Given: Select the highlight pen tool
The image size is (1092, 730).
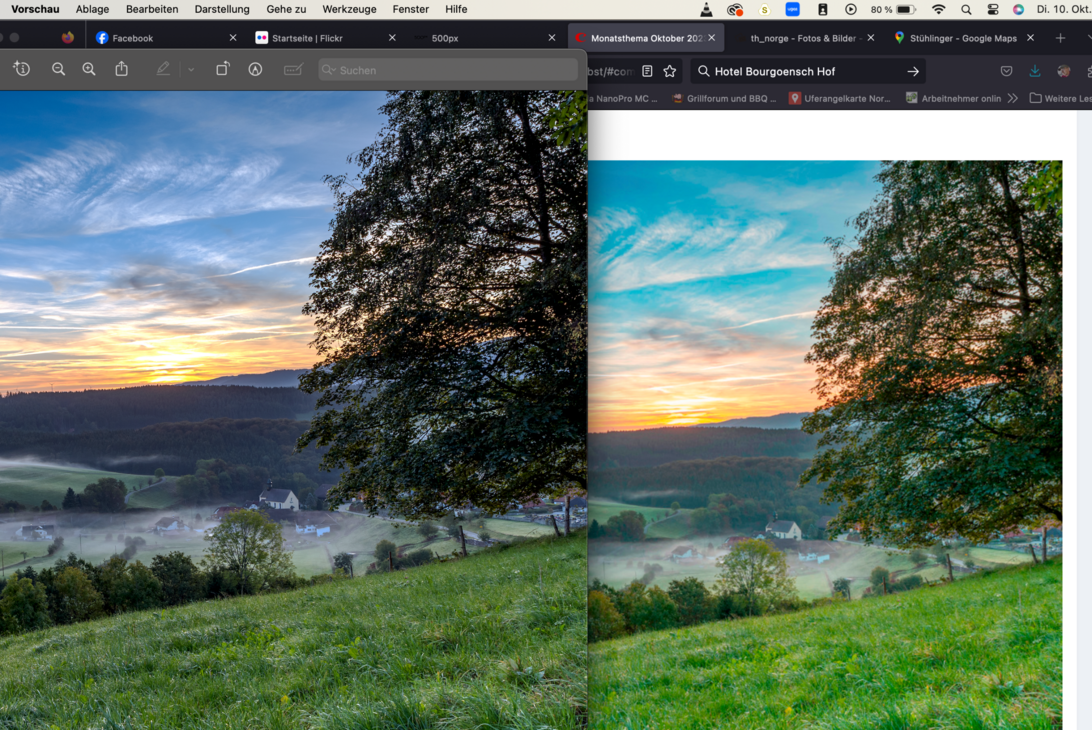Looking at the screenshot, I should 164,70.
